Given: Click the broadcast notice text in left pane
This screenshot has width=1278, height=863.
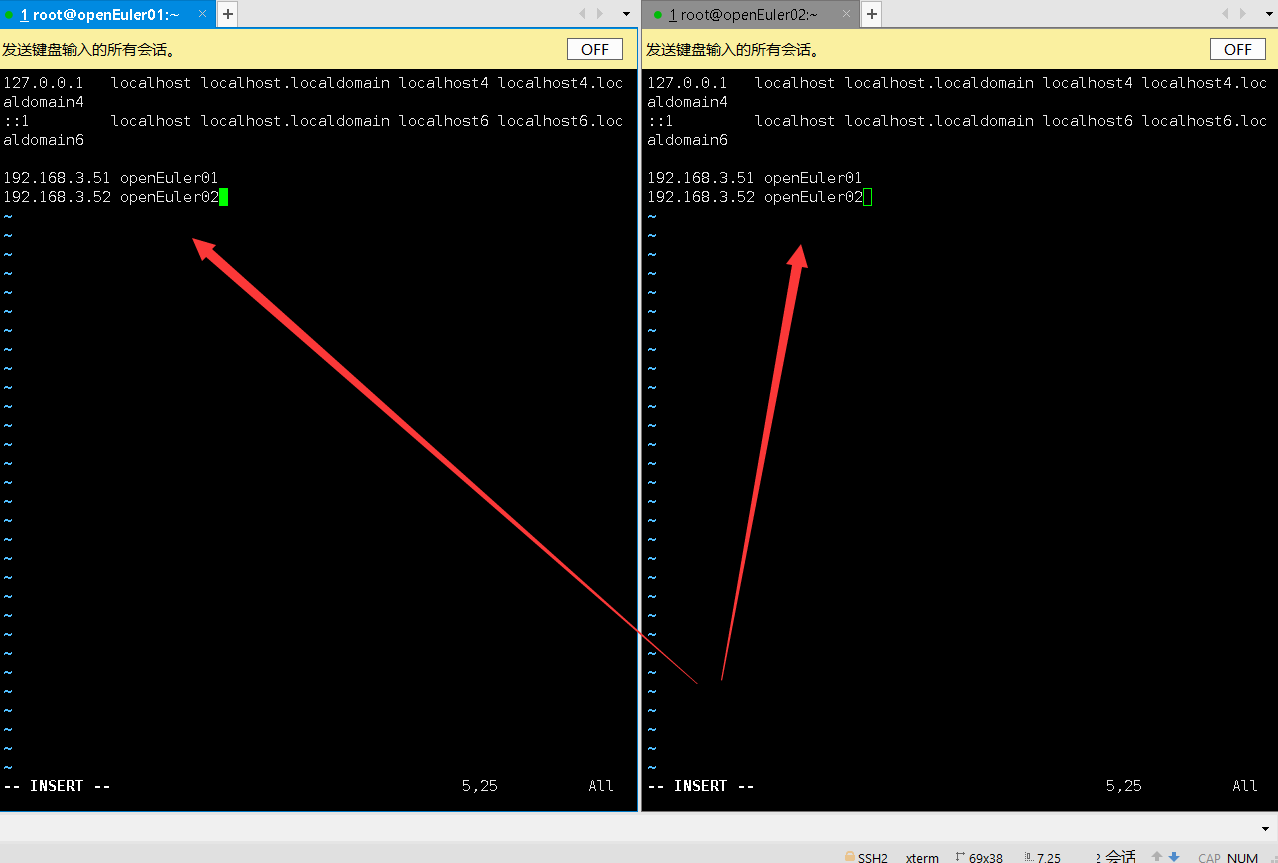Looking at the screenshot, I should 89,50.
